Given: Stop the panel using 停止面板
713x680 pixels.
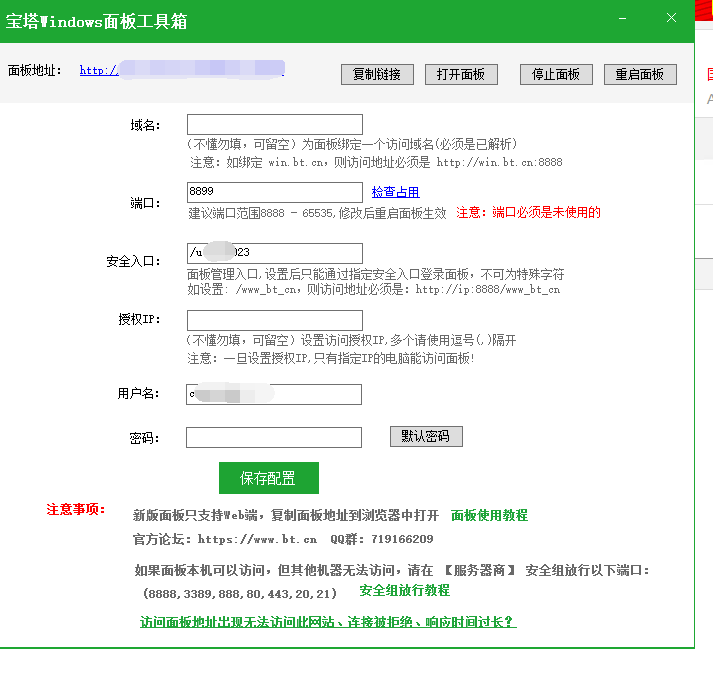Looking at the screenshot, I should 556,74.
